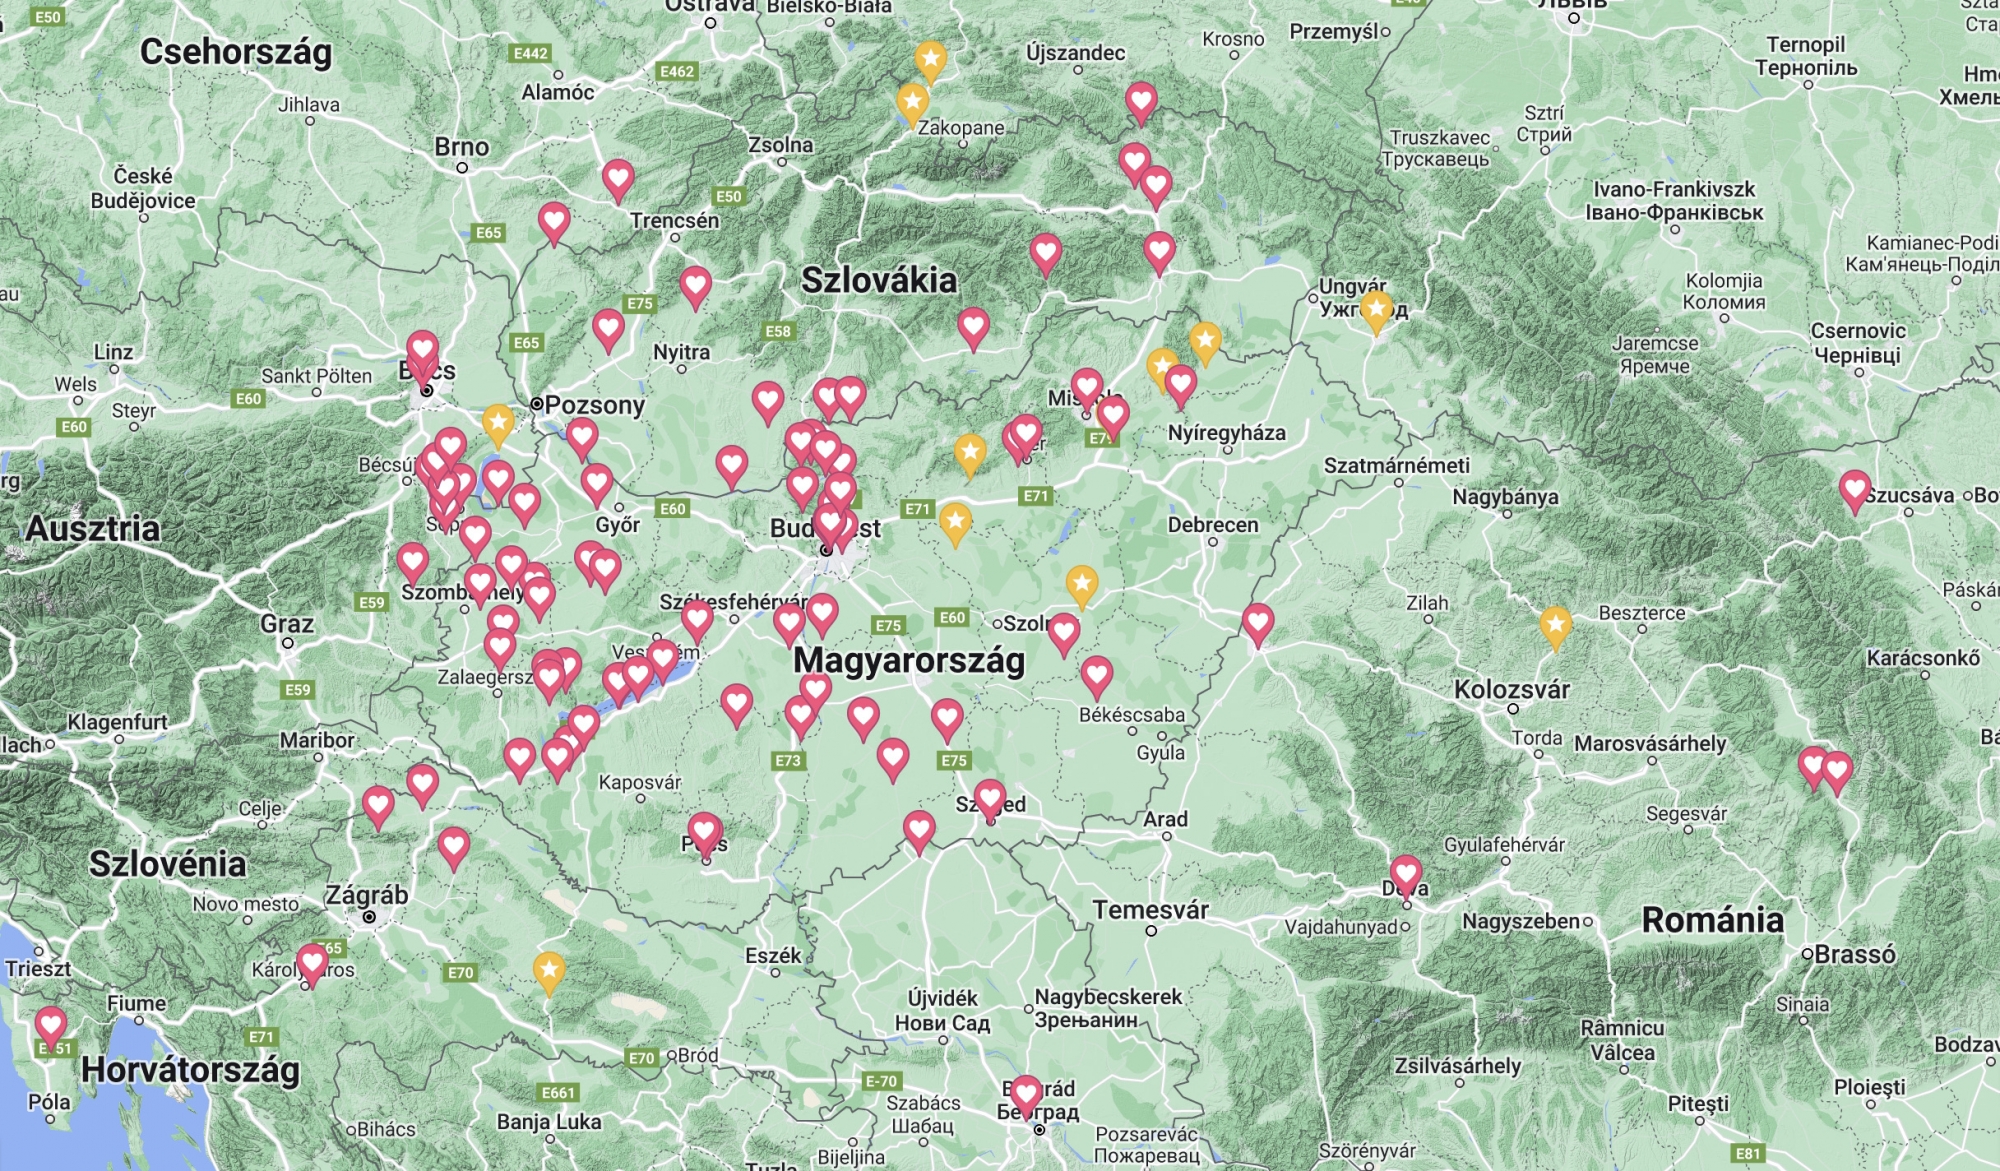Click the heart pin at Károlyváros
This screenshot has height=1171, width=2000.
(x=312, y=963)
